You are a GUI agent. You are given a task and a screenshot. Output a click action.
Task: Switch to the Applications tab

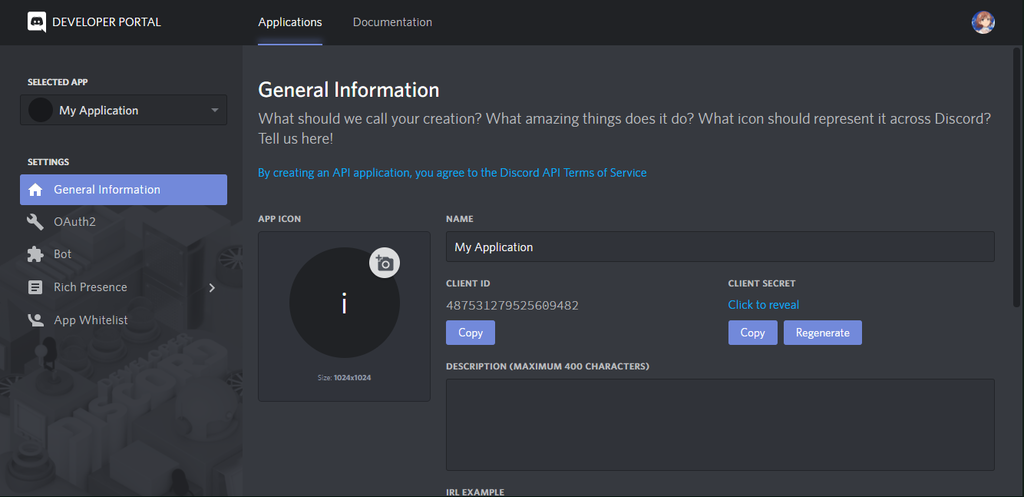coord(290,22)
